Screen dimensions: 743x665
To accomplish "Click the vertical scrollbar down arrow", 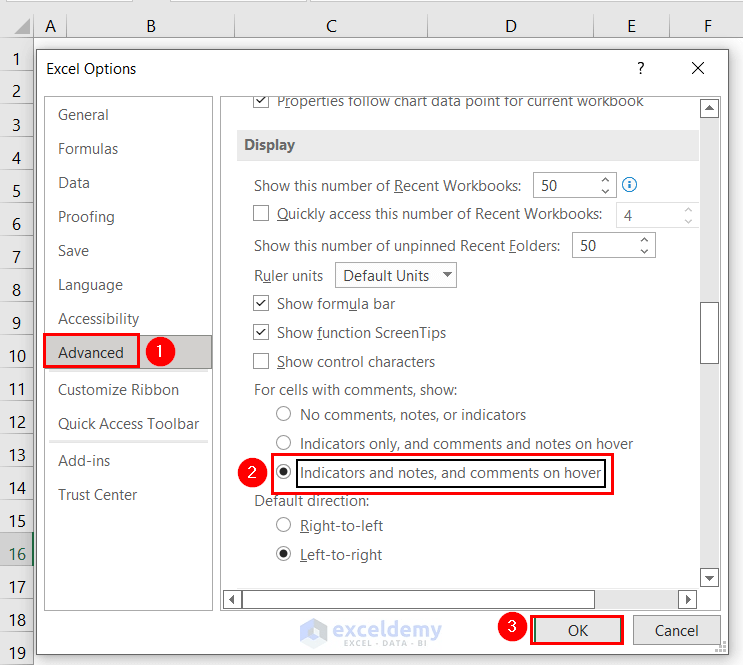I will pos(709,577).
